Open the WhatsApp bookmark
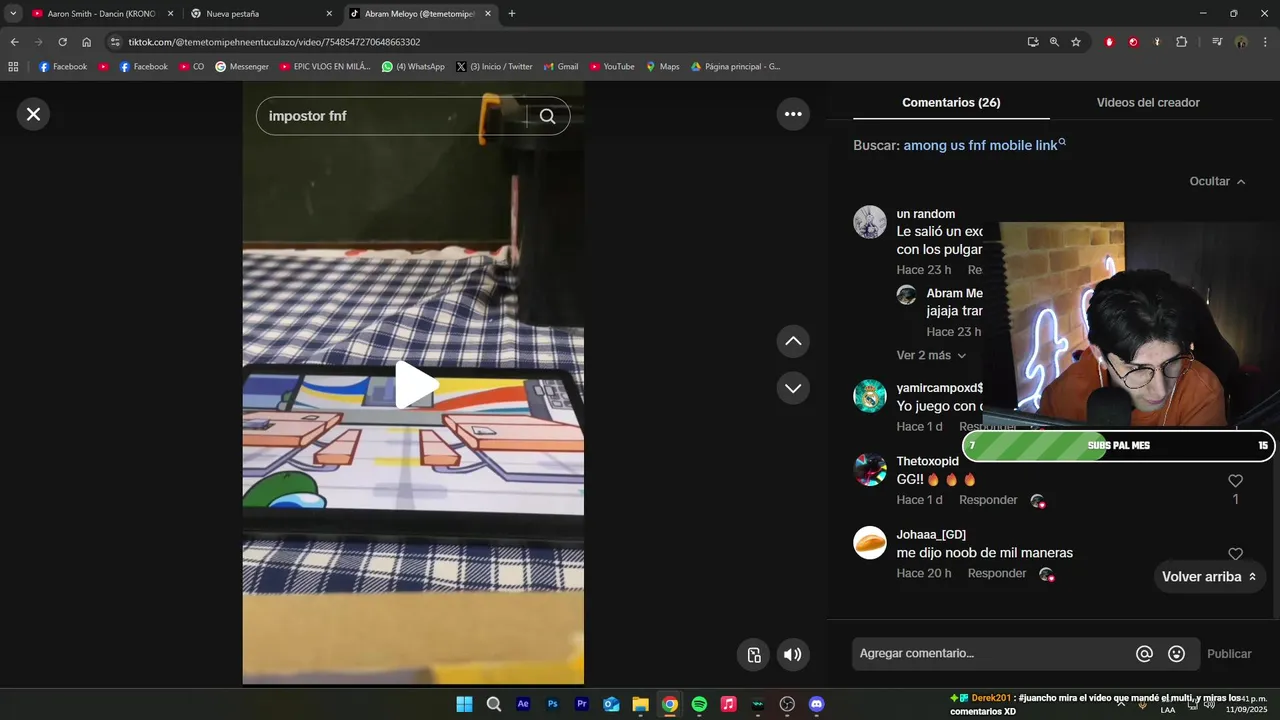The height and width of the screenshot is (720, 1280). pos(412,67)
